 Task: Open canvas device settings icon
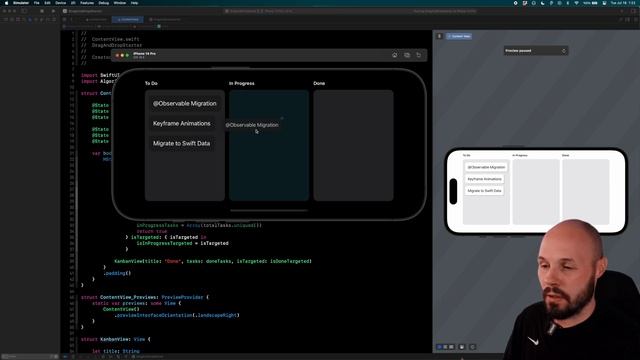pyautogui.click(x=462, y=347)
